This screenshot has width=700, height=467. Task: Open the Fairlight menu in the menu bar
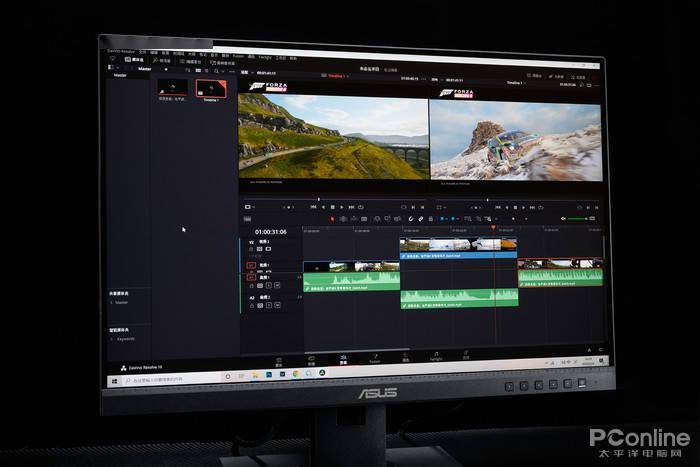pyautogui.click(x=265, y=57)
